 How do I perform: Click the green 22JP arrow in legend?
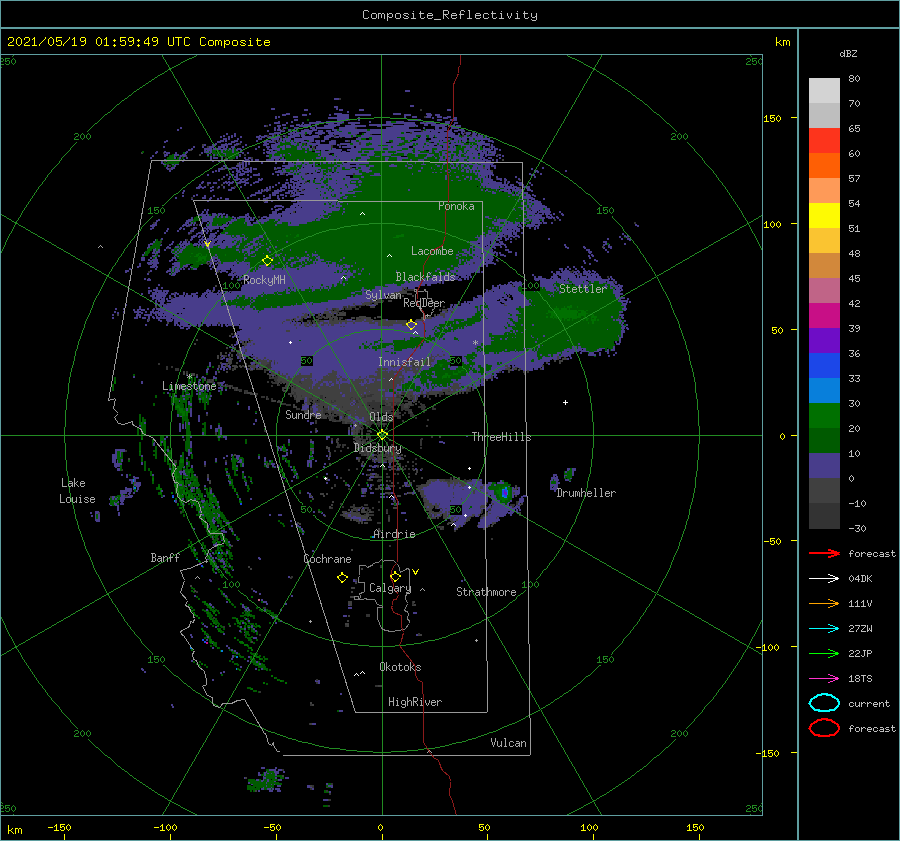[824, 653]
